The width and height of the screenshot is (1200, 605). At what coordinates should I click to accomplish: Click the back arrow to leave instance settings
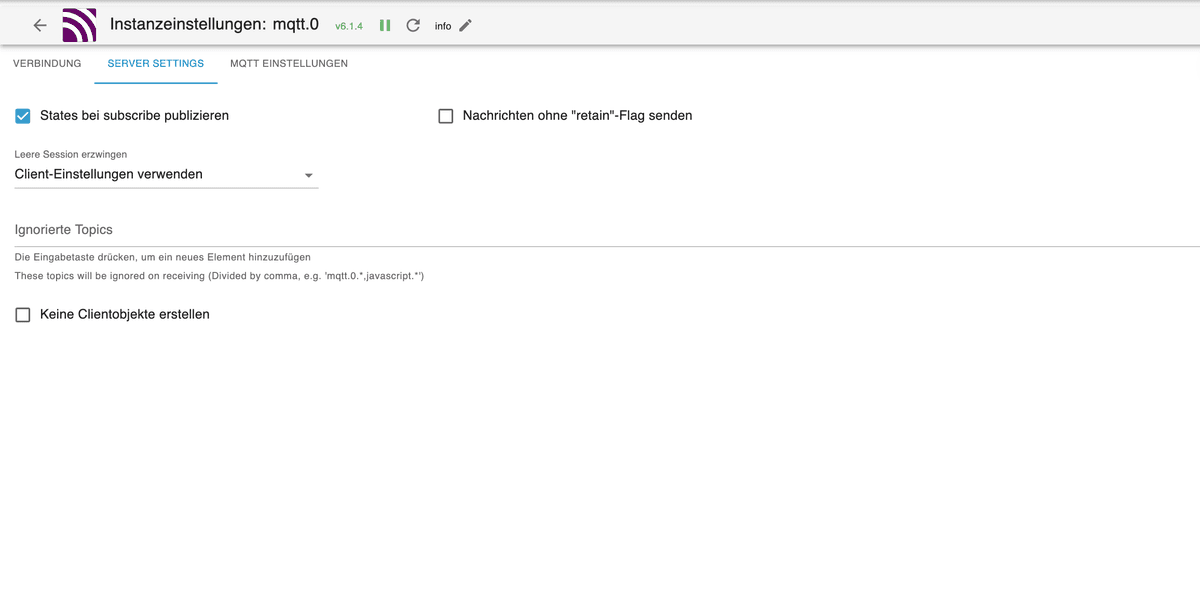(39, 24)
